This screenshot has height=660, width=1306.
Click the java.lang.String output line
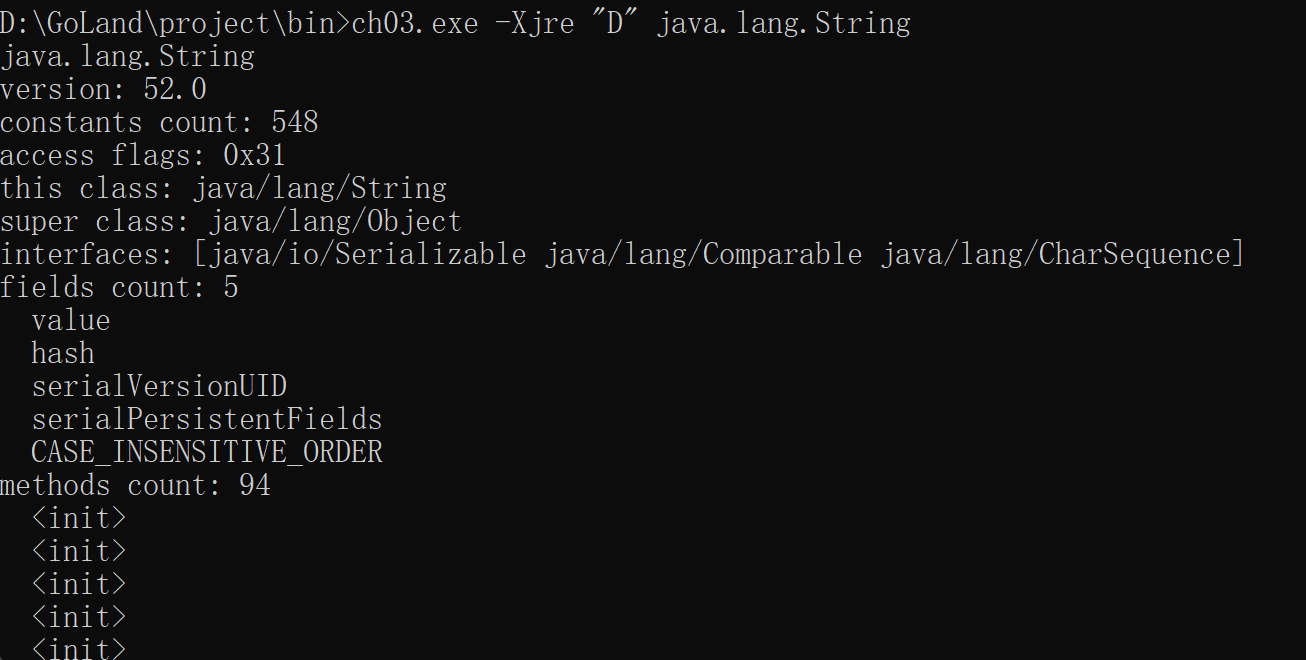[128, 57]
